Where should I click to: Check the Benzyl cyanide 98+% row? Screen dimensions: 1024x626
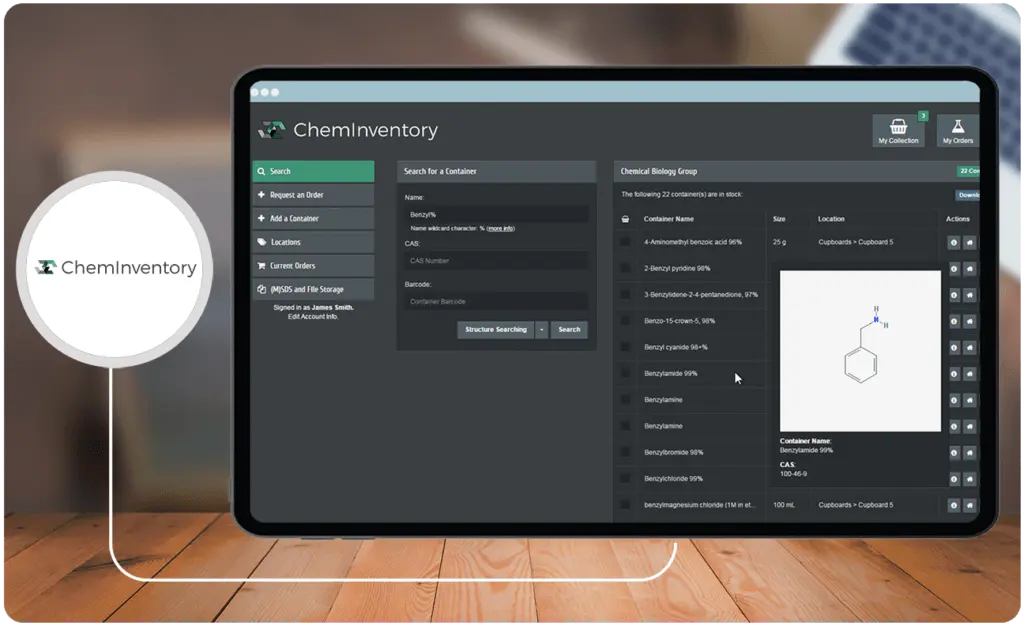coord(625,347)
